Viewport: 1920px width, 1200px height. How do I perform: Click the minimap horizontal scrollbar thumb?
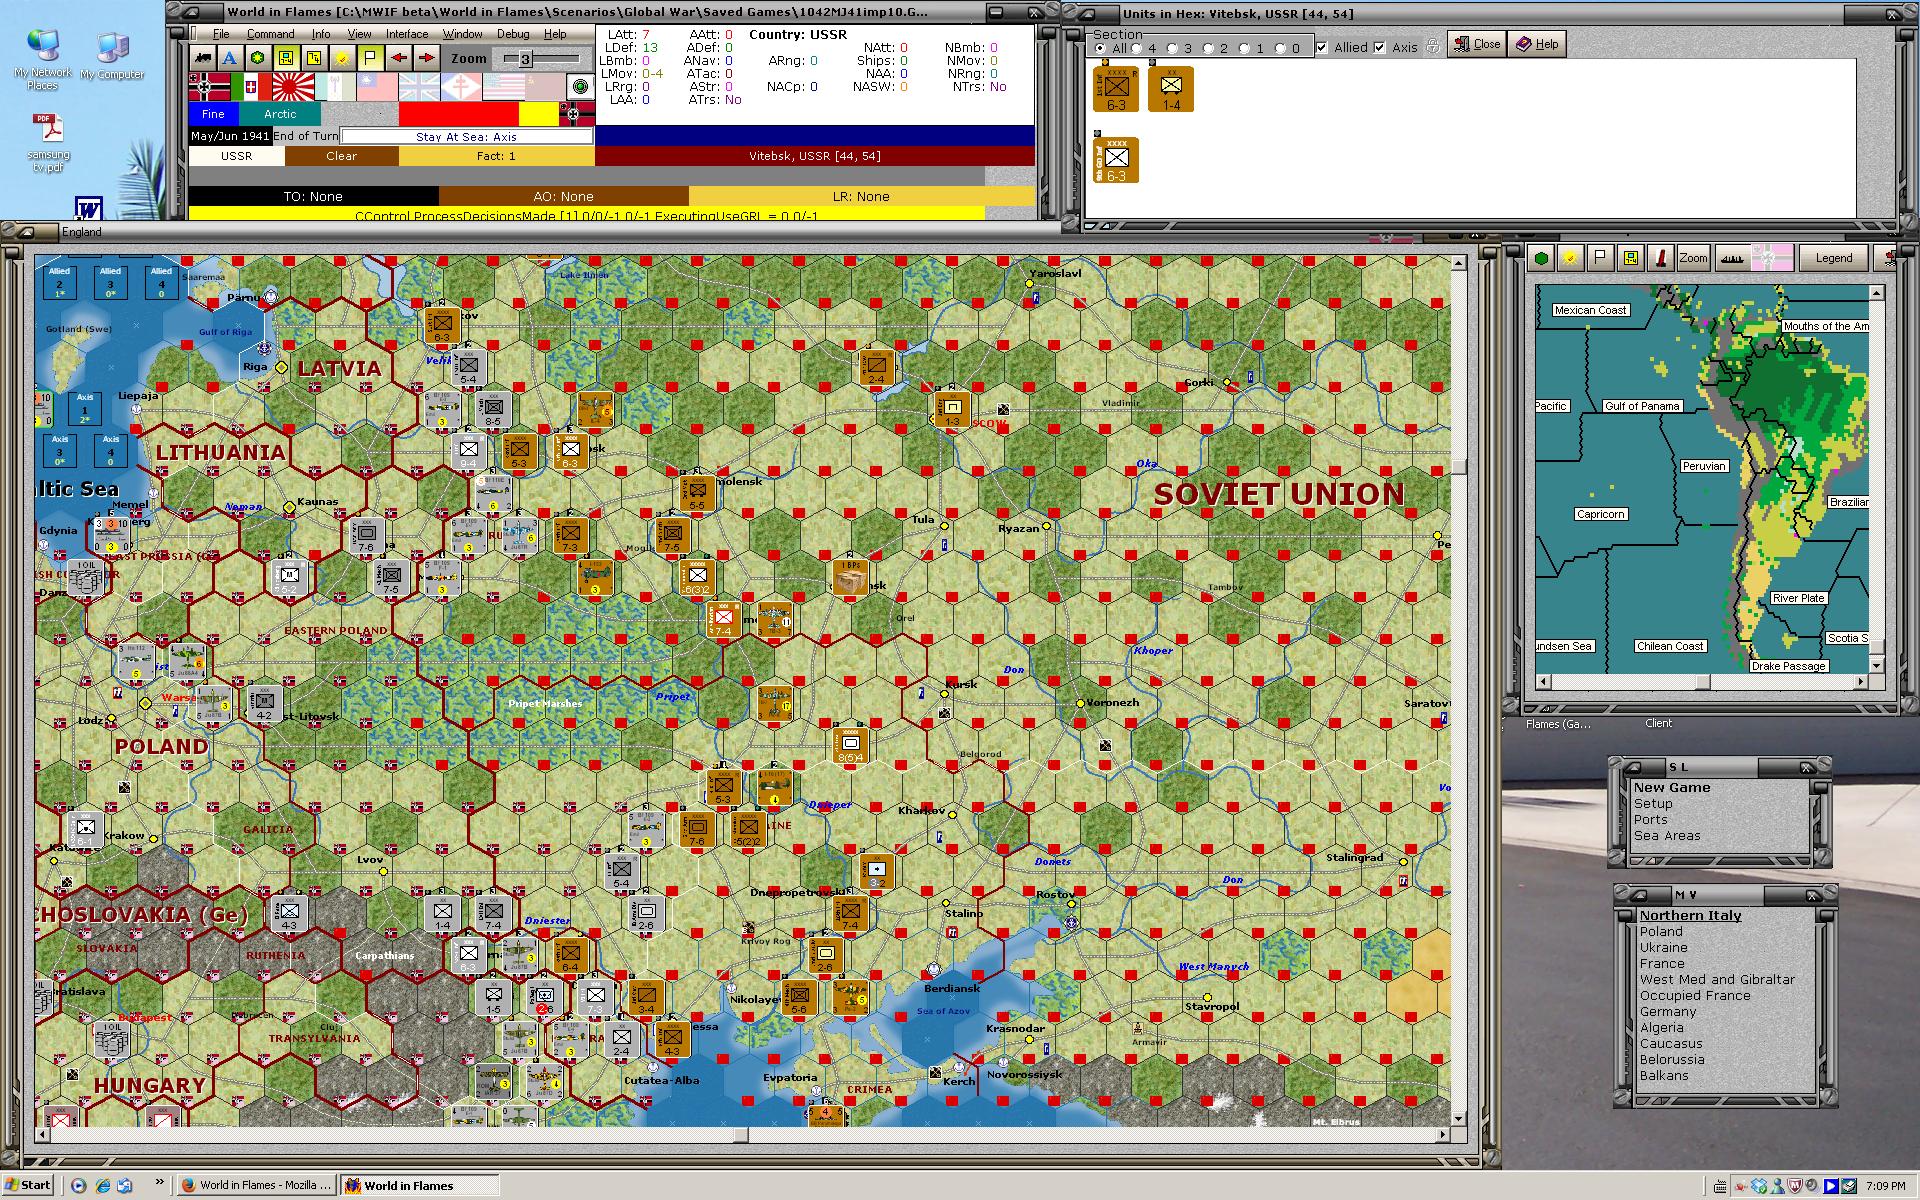click(x=1702, y=682)
